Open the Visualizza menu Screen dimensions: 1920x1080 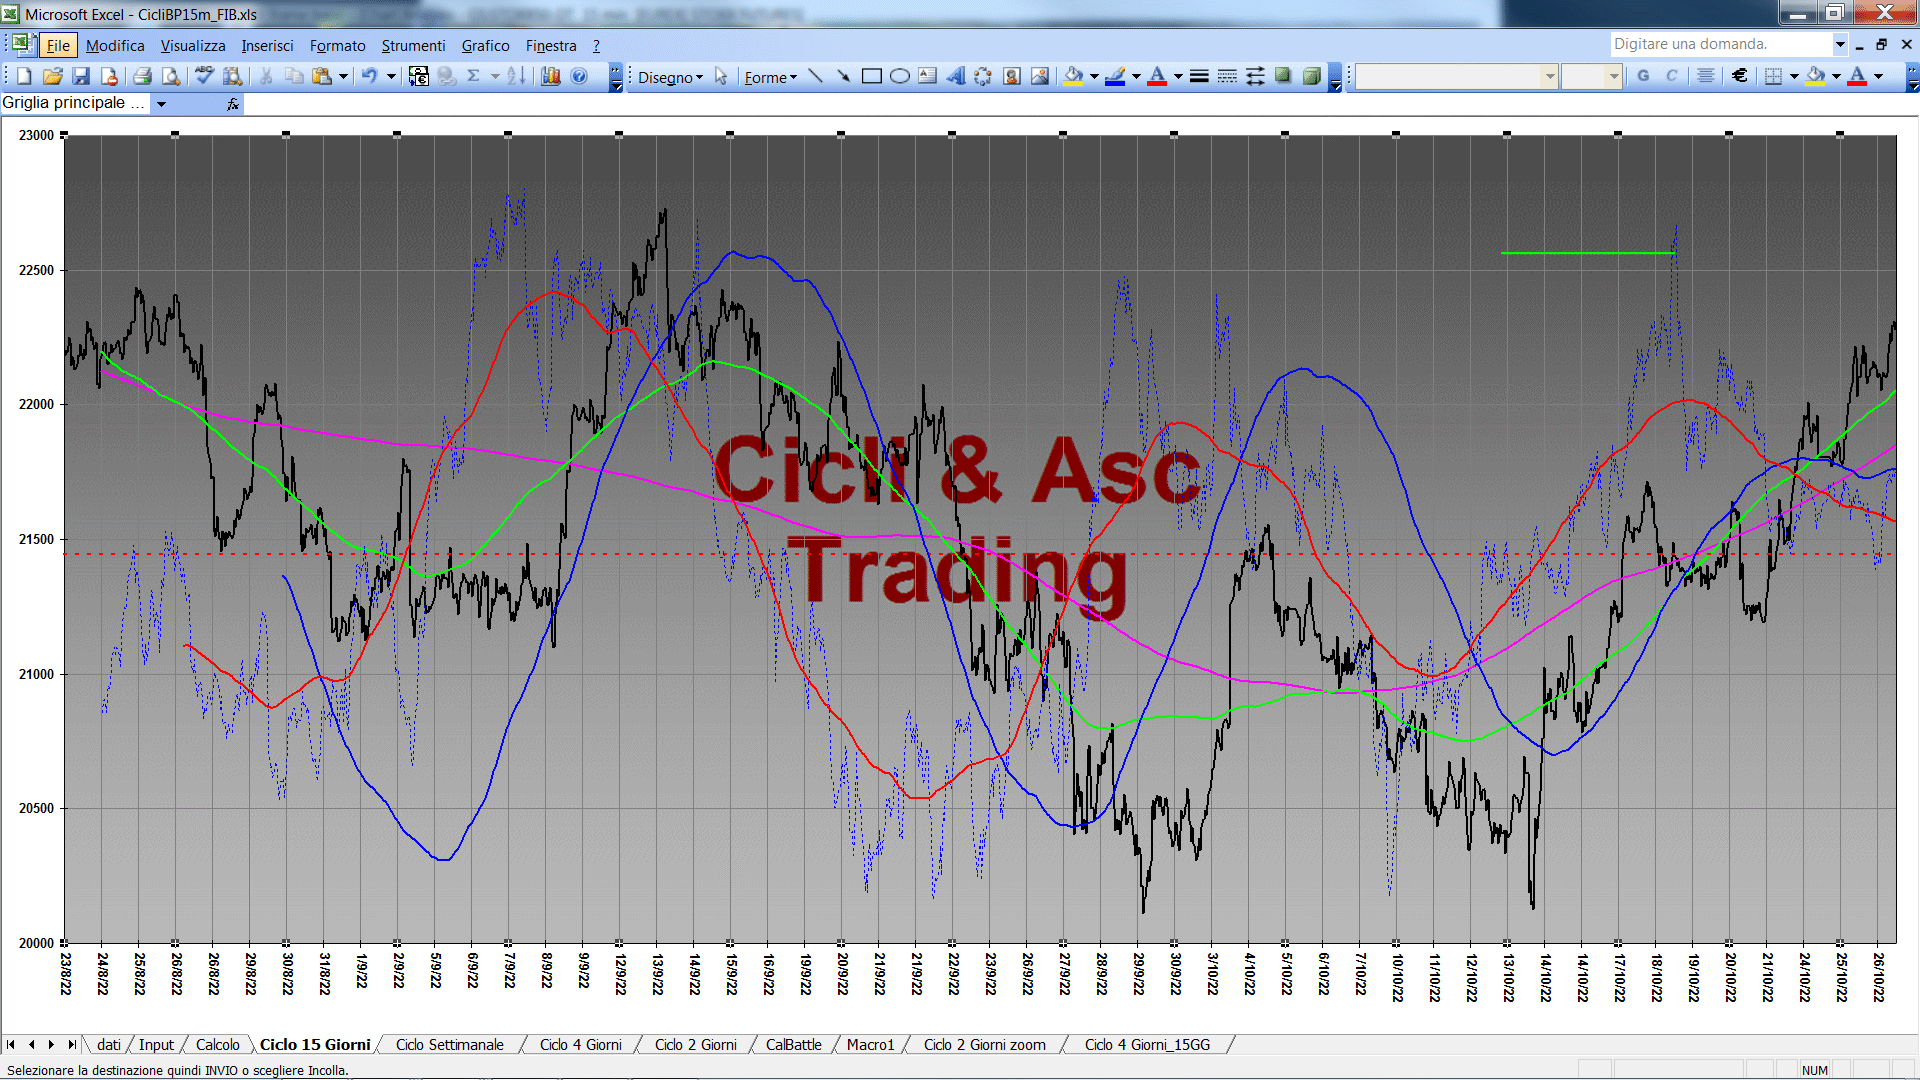(193, 45)
